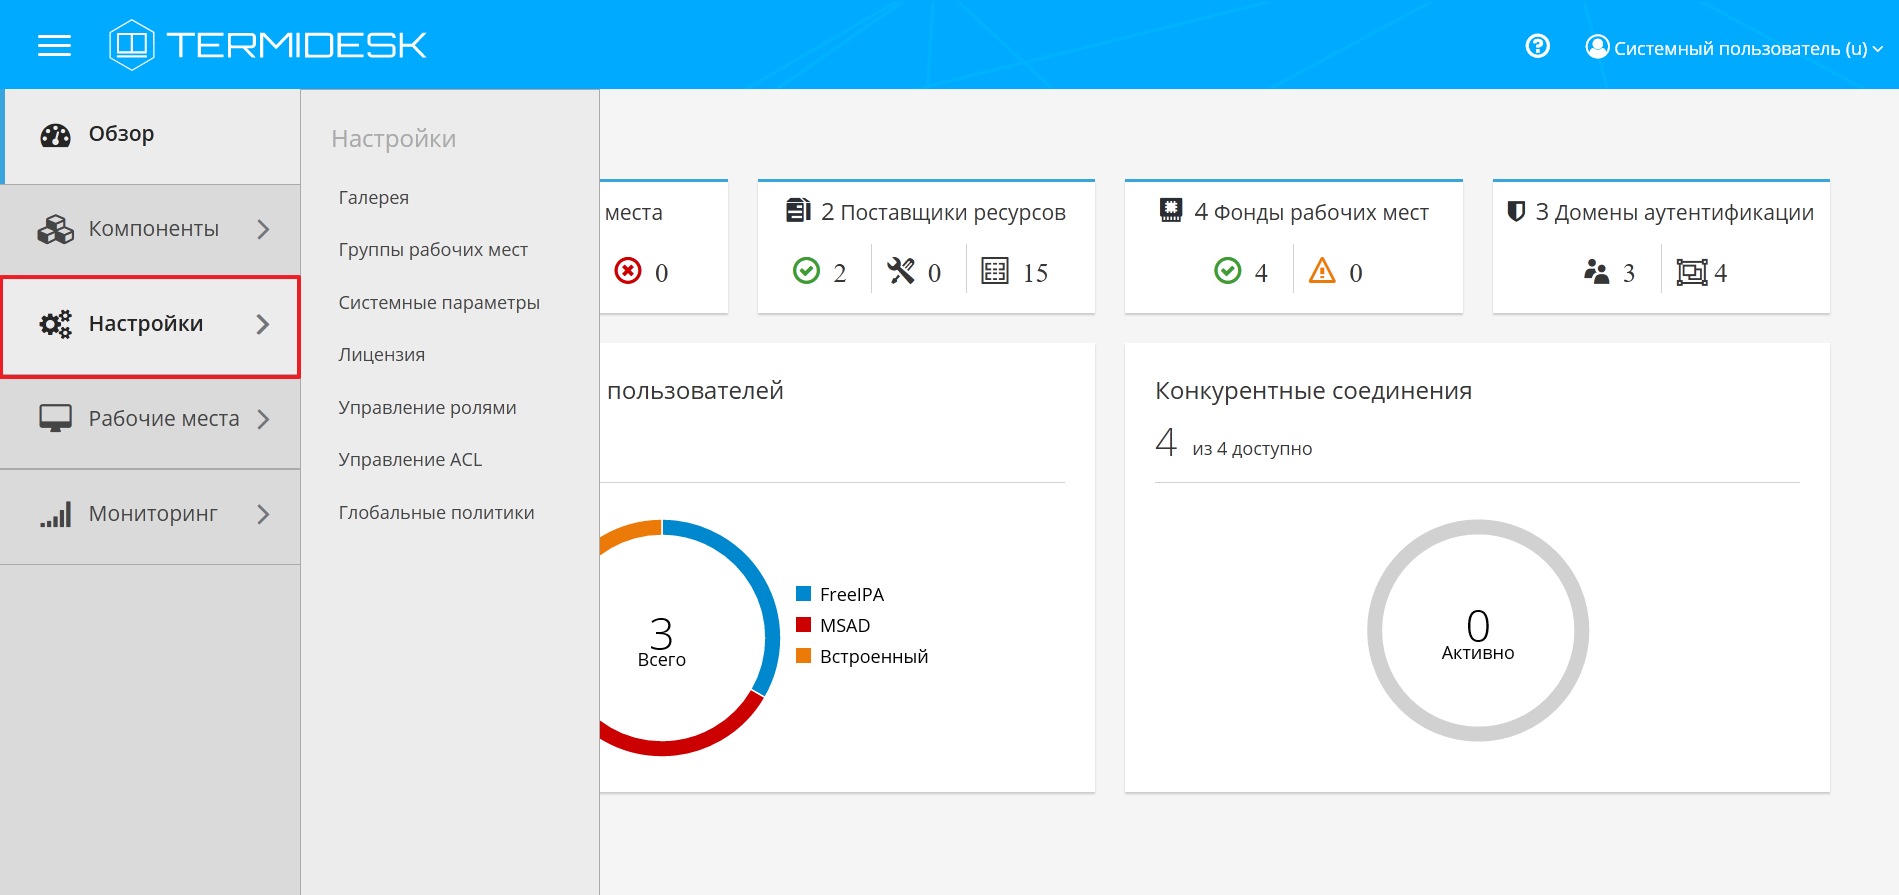Click the maintenance tools wrench icon
Screen dimensions: 1899x895
click(x=901, y=271)
